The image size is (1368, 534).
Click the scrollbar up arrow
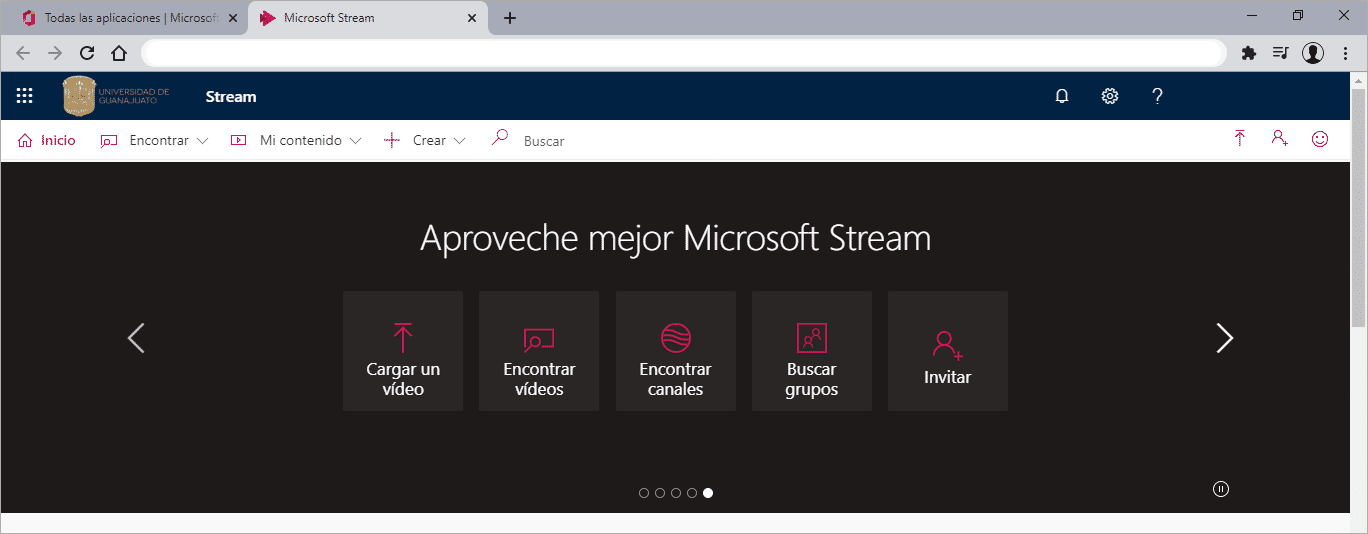tap(1358, 79)
